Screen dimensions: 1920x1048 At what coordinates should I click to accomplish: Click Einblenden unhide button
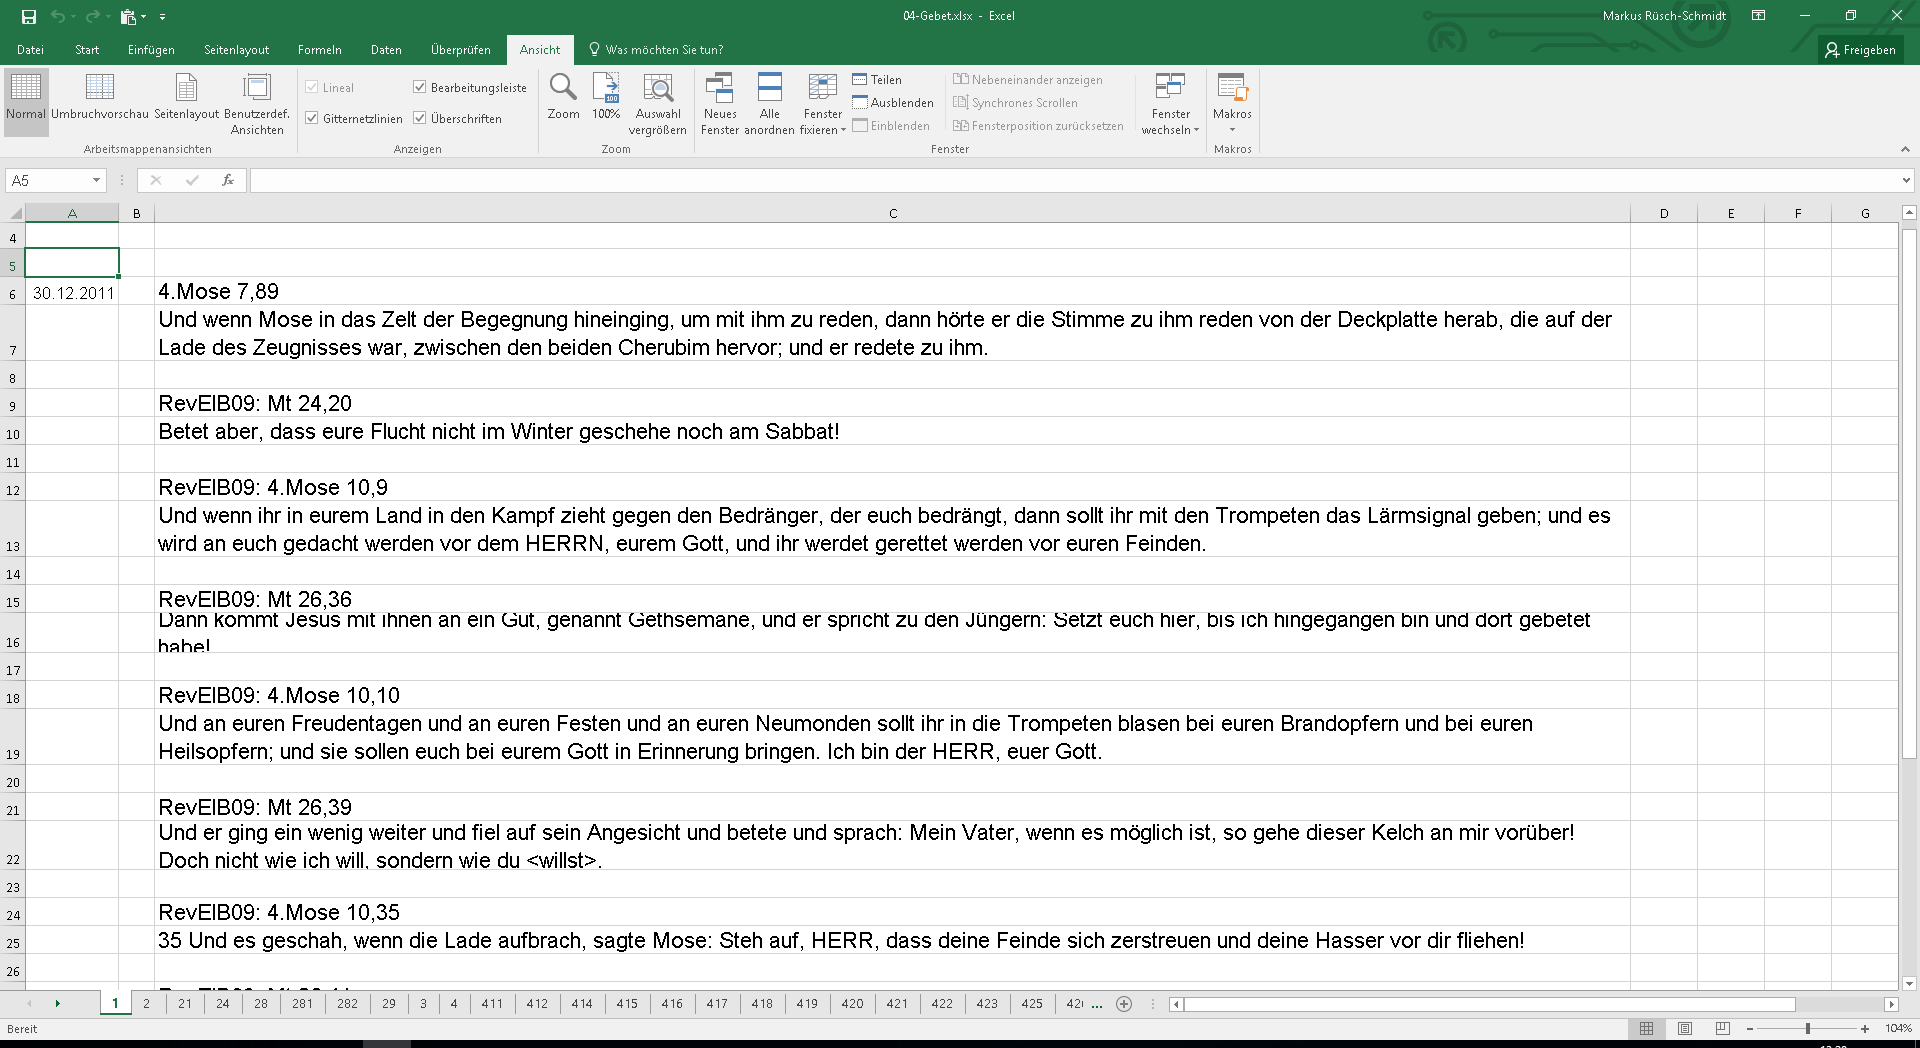pos(892,126)
